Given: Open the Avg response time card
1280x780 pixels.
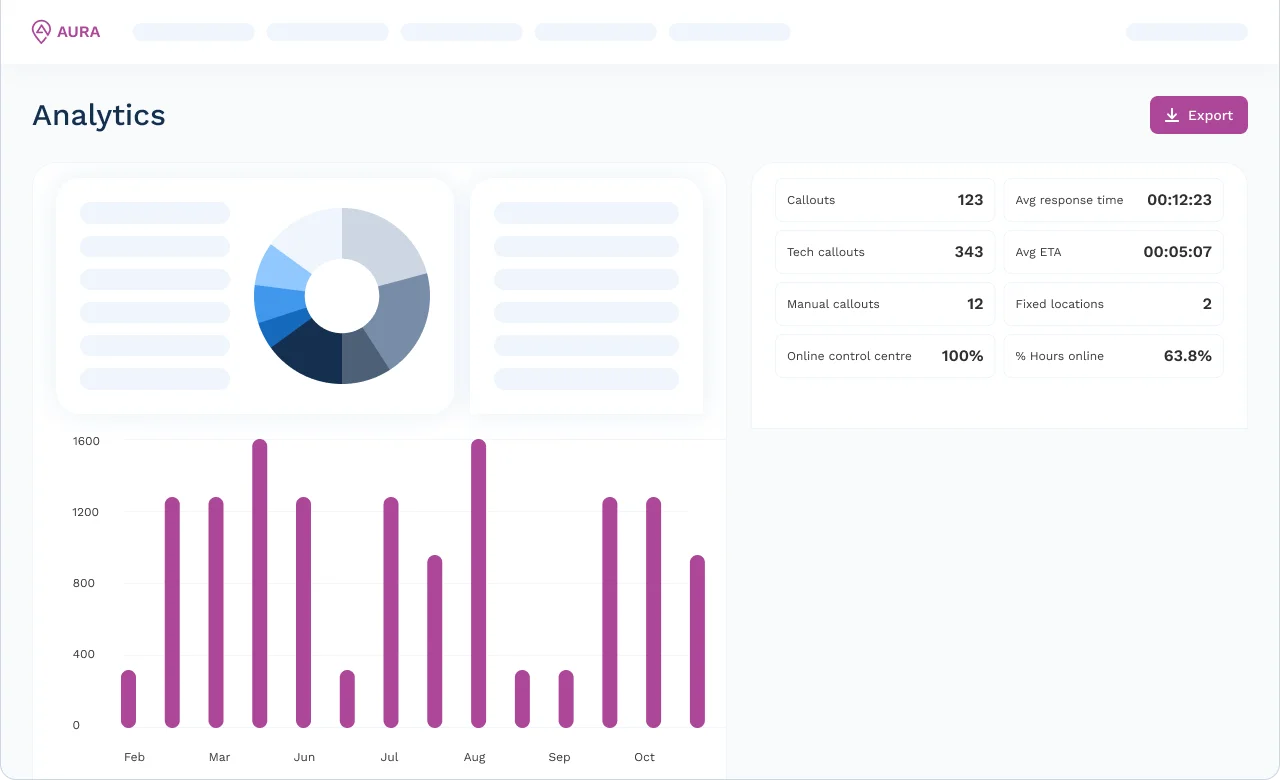Looking at the screenshot, I should [x=1113, y=200].
